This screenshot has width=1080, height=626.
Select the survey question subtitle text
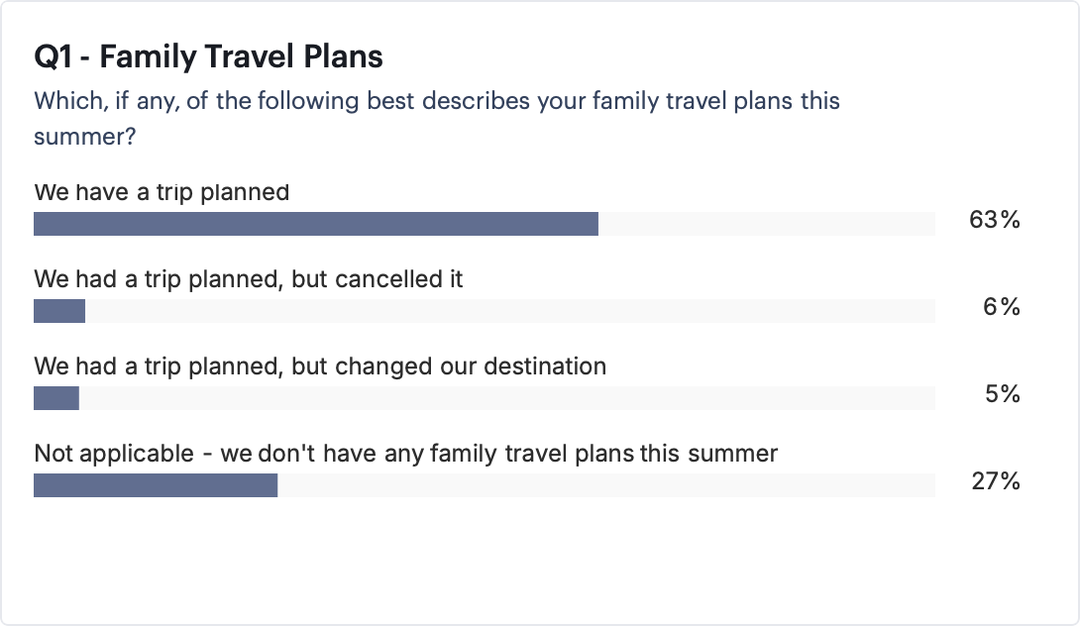[x=437, y=118]
